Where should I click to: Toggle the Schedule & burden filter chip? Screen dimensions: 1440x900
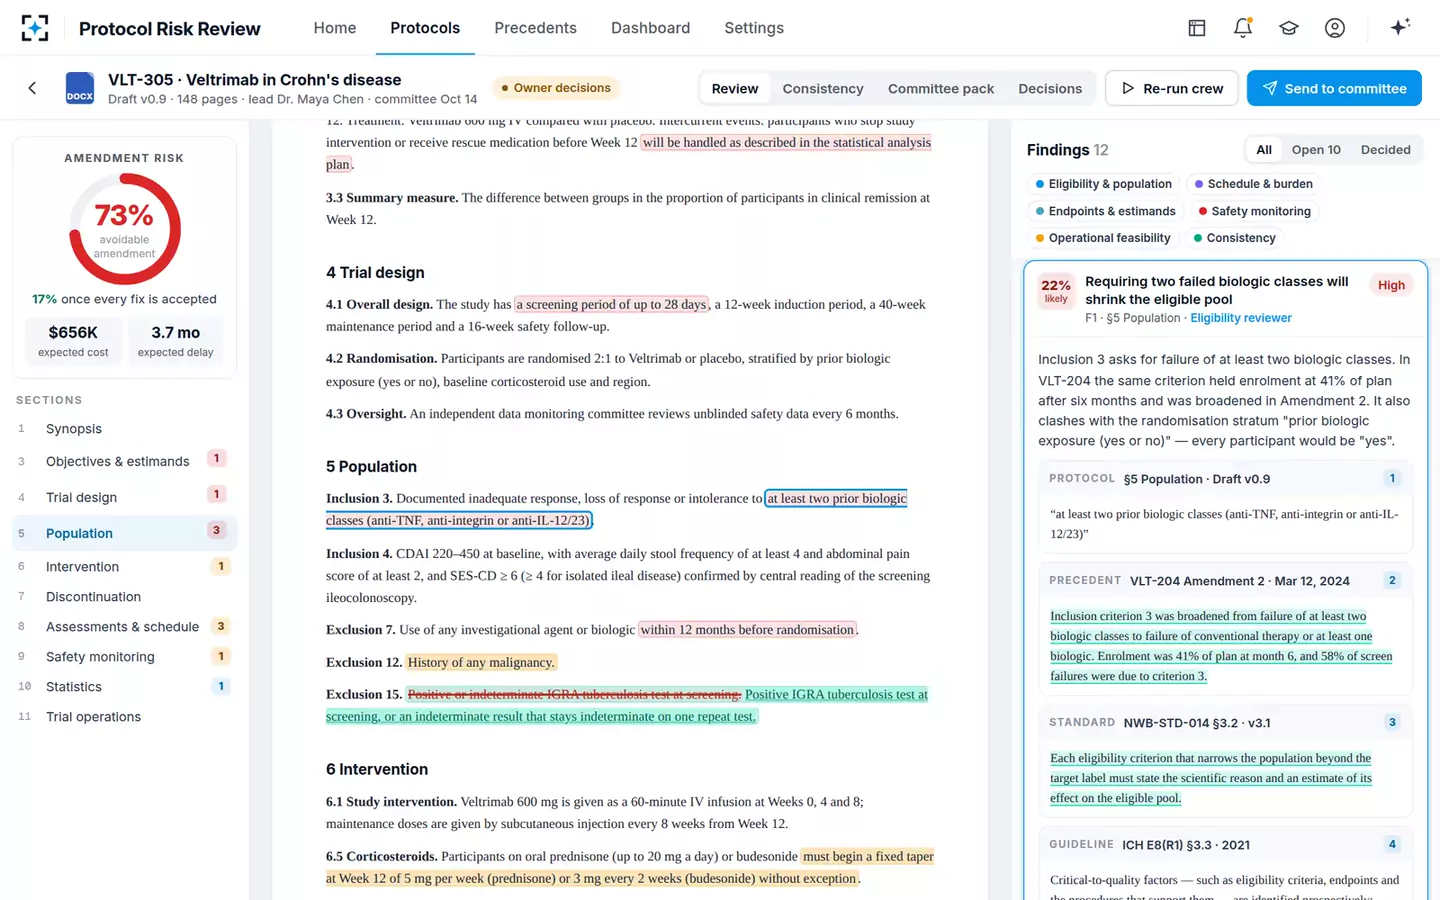click(1254, 184)
